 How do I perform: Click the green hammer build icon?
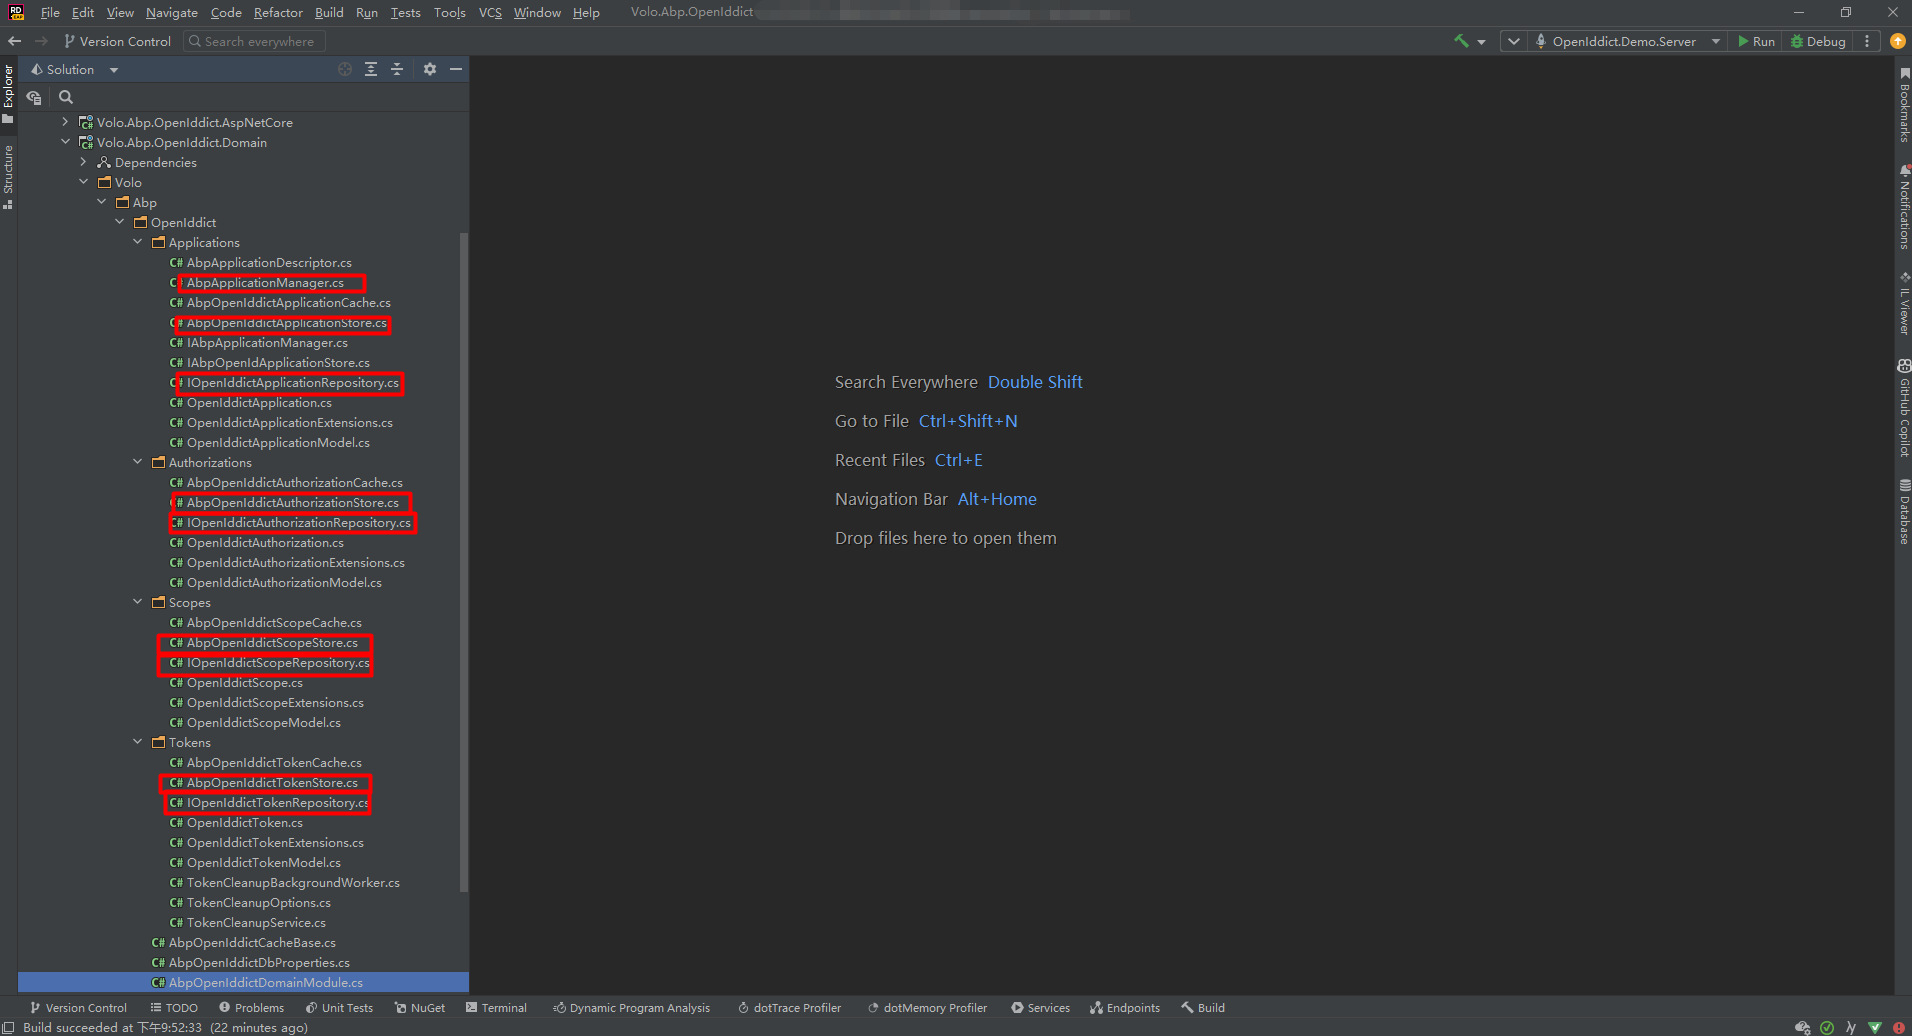[1461, 41]
